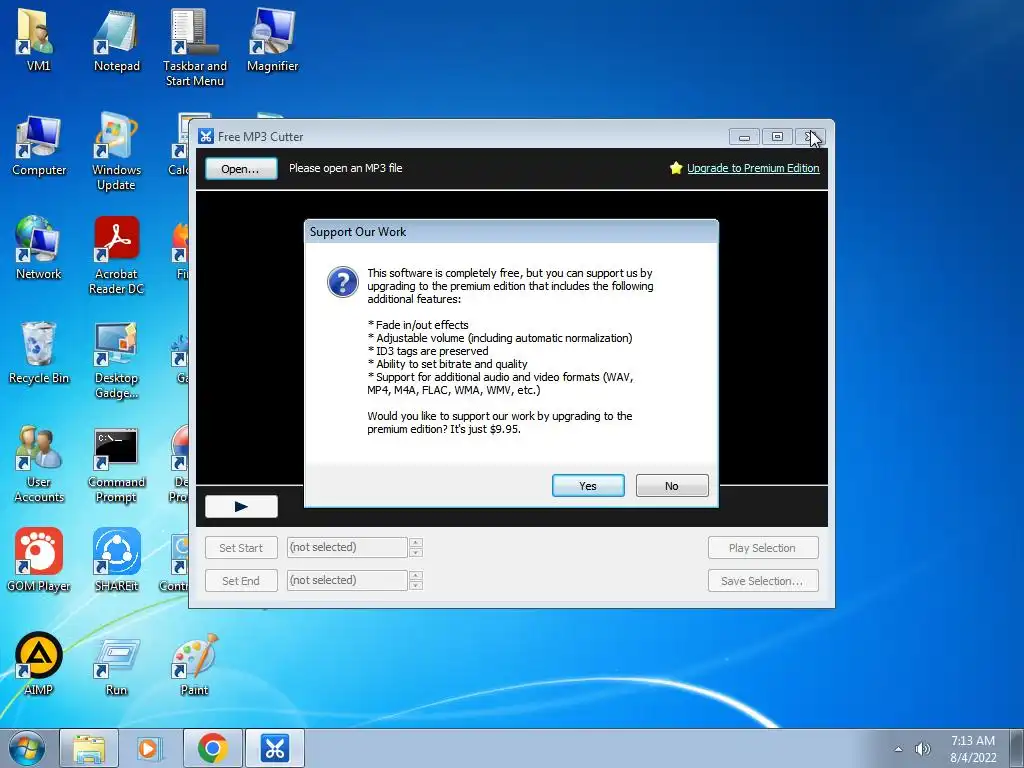
Task: Click the Set Start button
Action: click(241, 547)
